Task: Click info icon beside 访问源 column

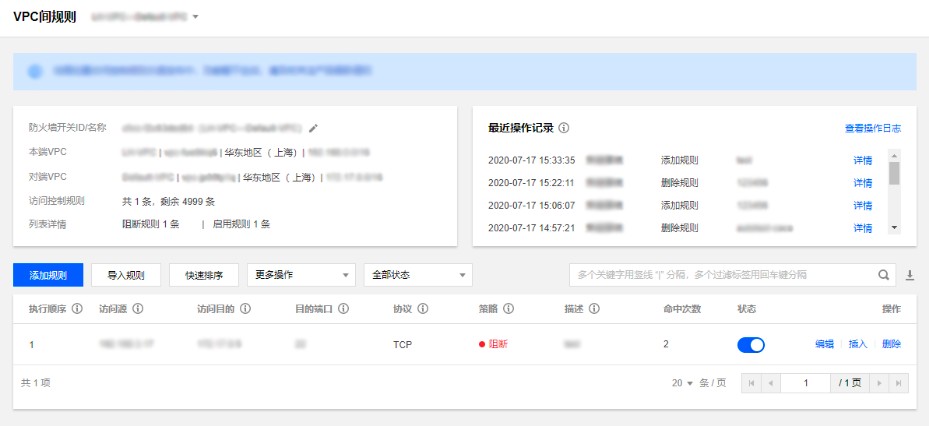Action: 138,309
